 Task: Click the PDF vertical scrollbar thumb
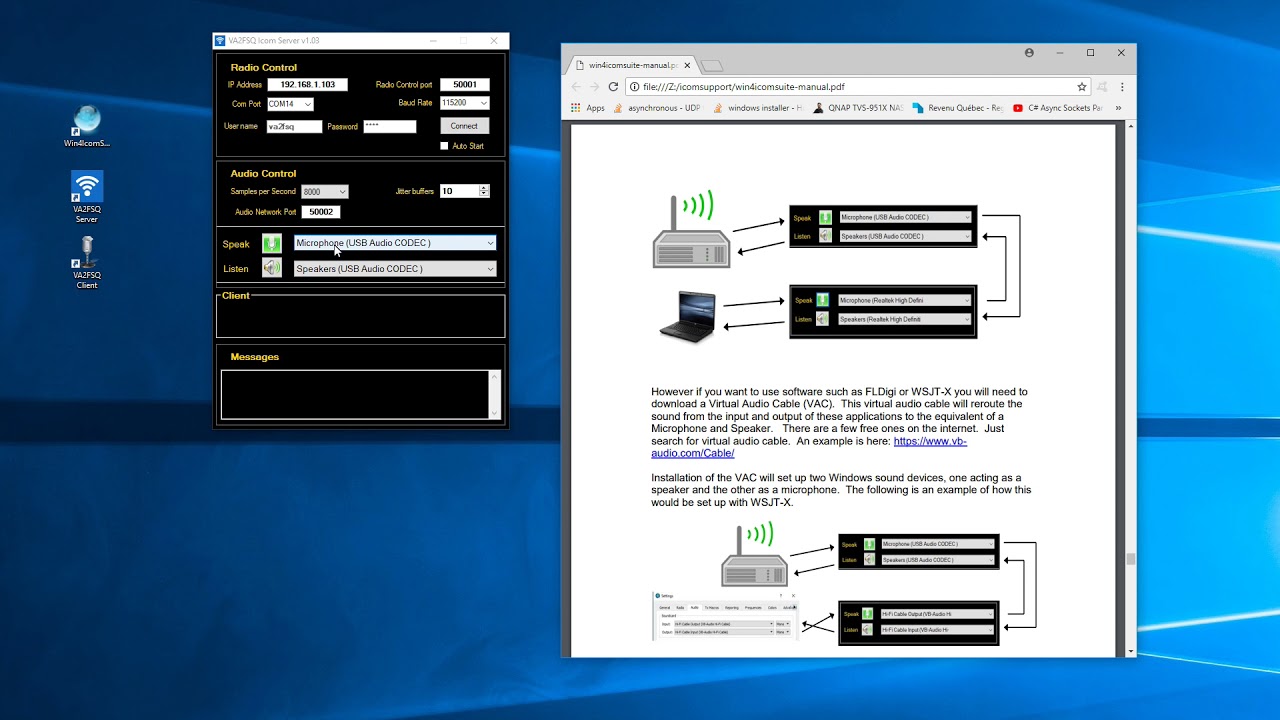coord(1131,559)
